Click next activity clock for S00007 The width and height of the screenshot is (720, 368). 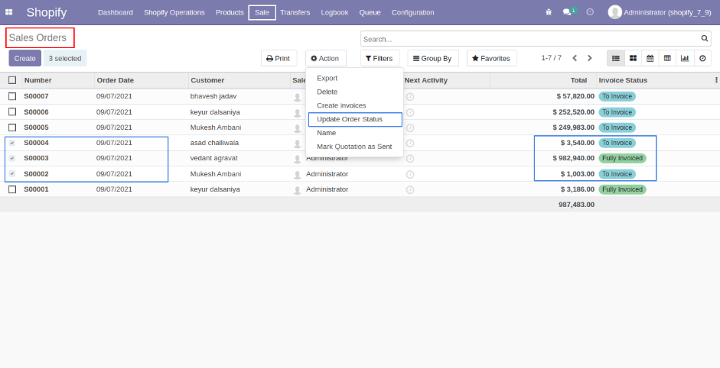click(410, 97)
